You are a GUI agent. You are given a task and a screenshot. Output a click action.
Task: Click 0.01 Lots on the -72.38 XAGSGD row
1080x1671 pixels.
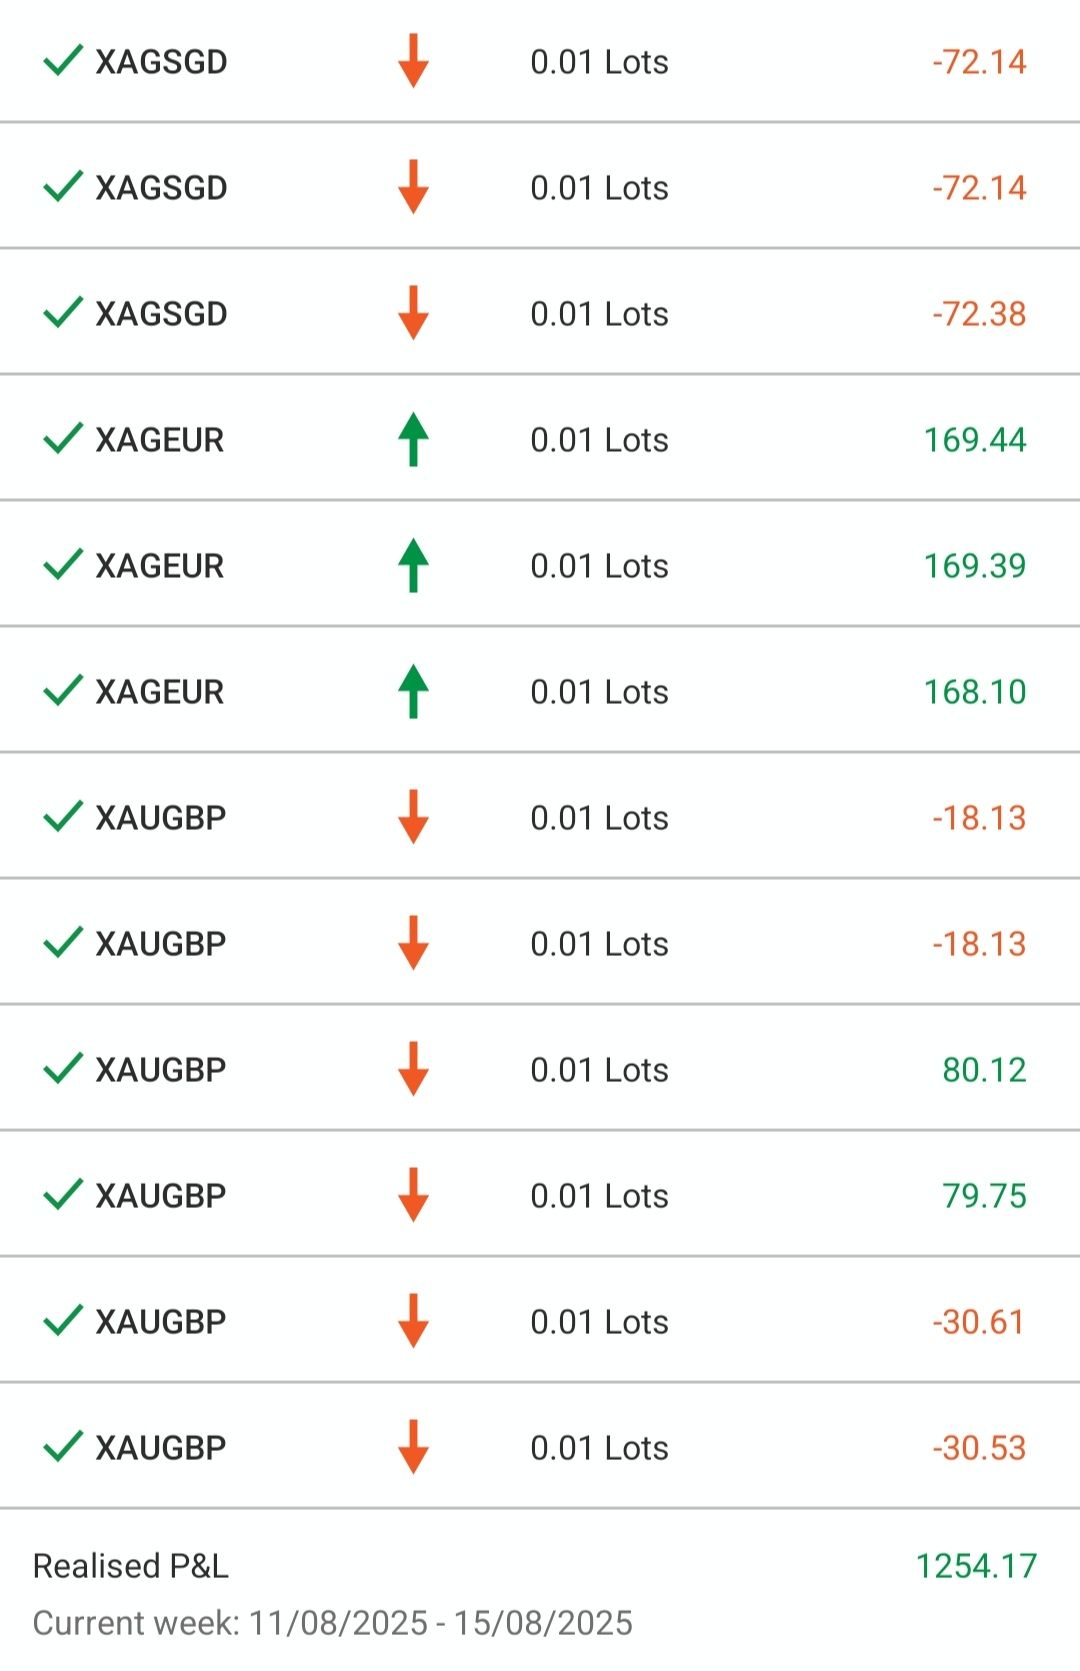599,314
